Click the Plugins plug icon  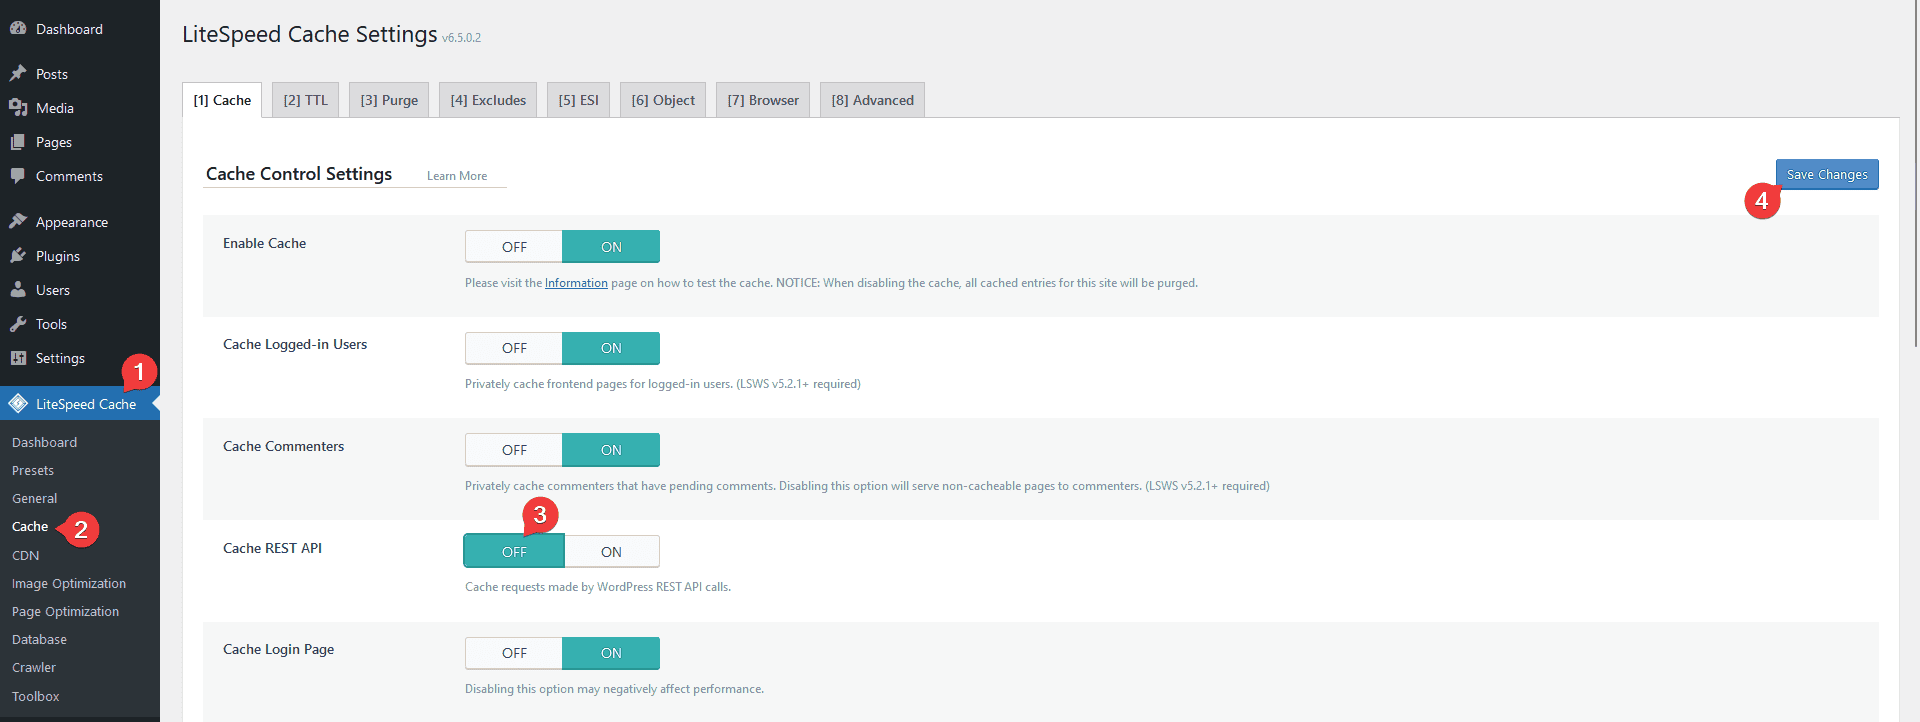(18, 256)
